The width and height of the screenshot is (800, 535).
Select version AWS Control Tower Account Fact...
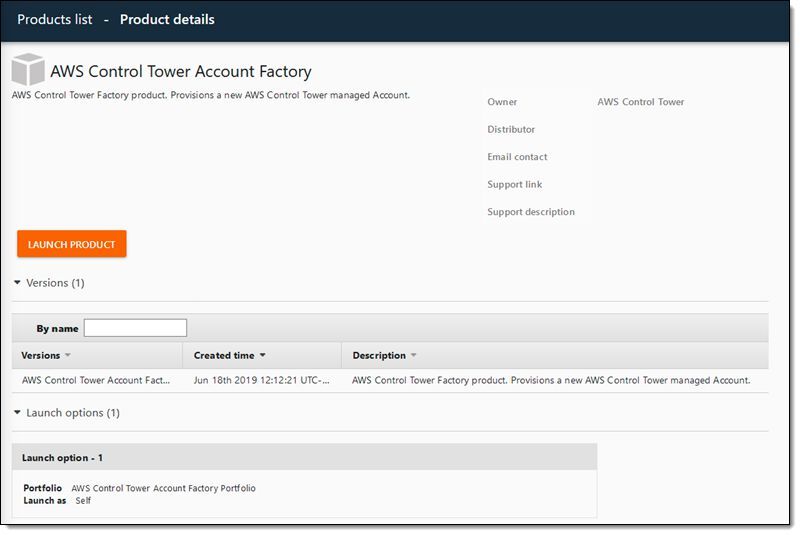point(96,380)
